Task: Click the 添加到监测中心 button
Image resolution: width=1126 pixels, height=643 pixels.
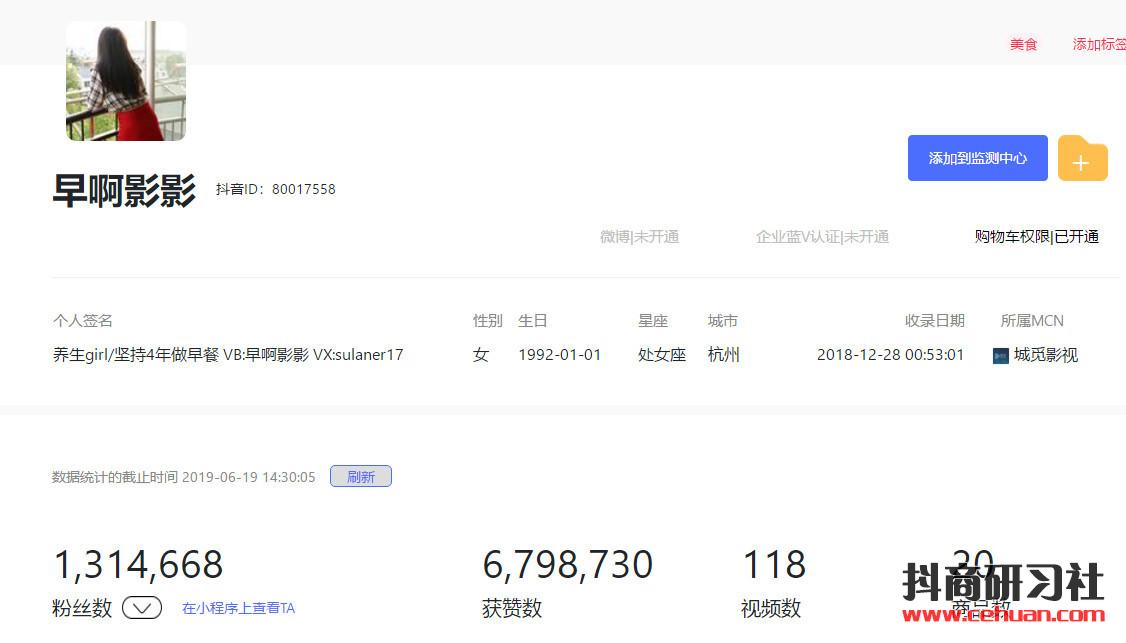Action: 977,158
